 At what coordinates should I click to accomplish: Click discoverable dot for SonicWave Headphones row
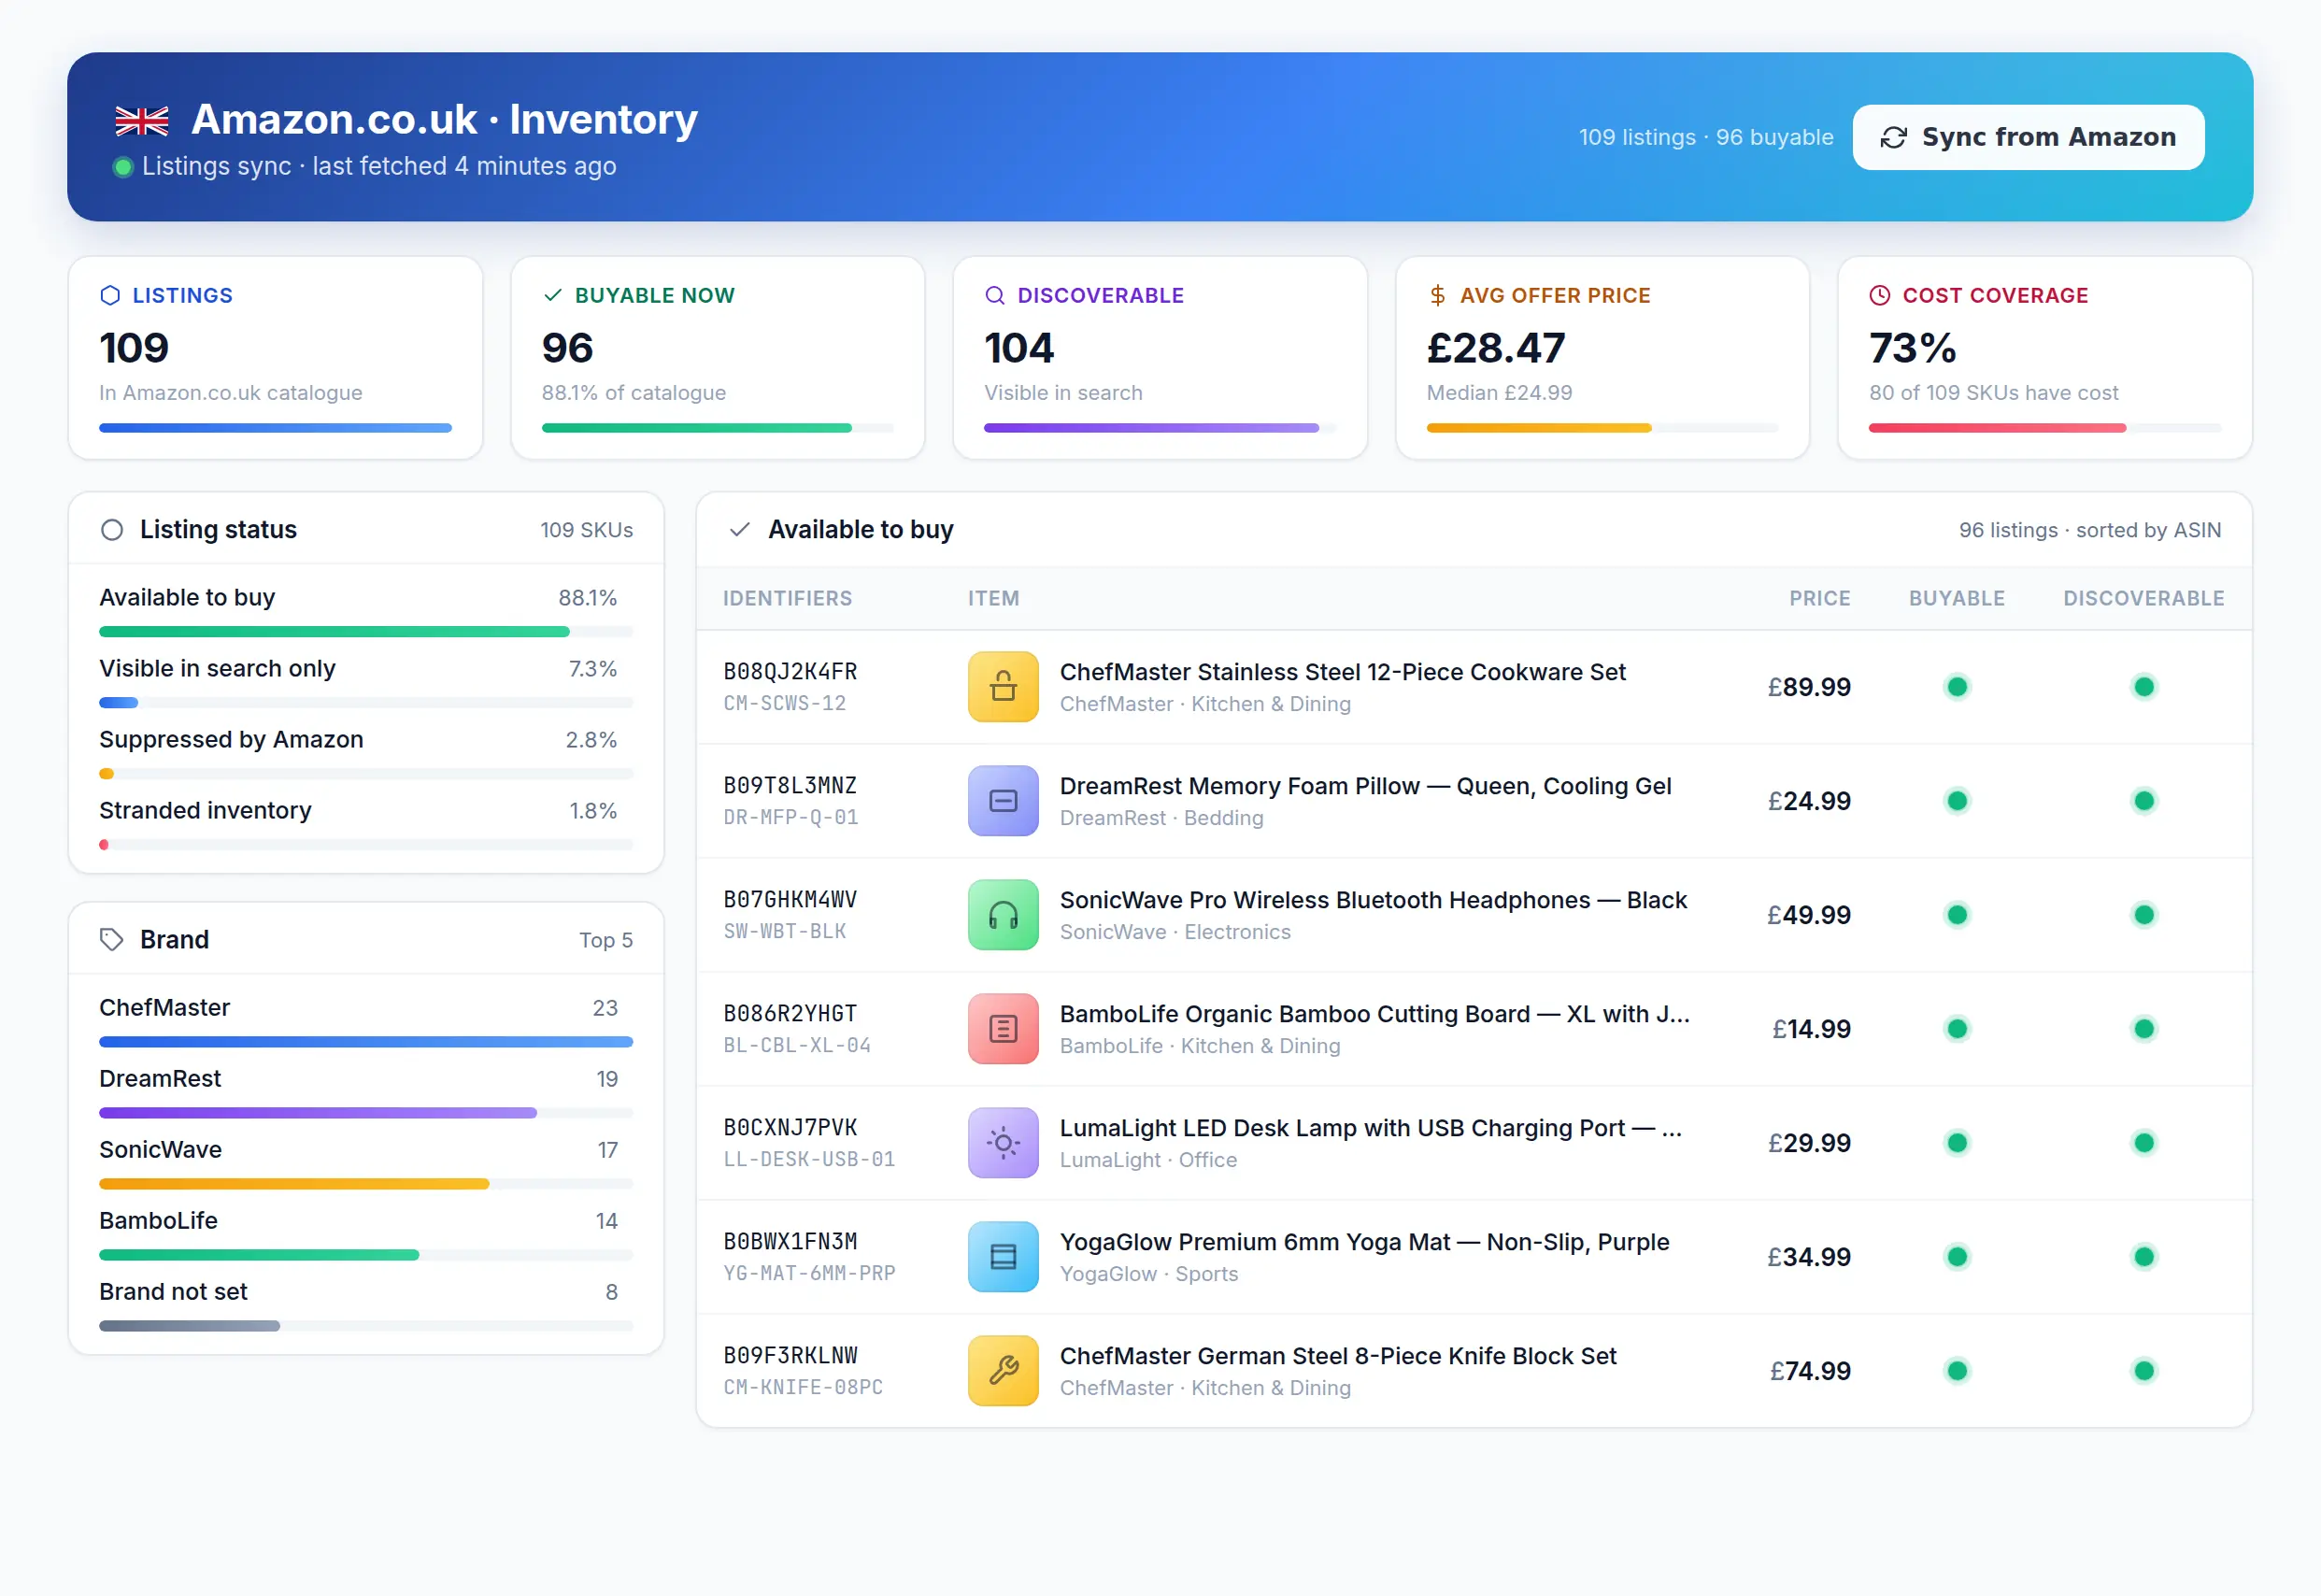(2143, 915)
